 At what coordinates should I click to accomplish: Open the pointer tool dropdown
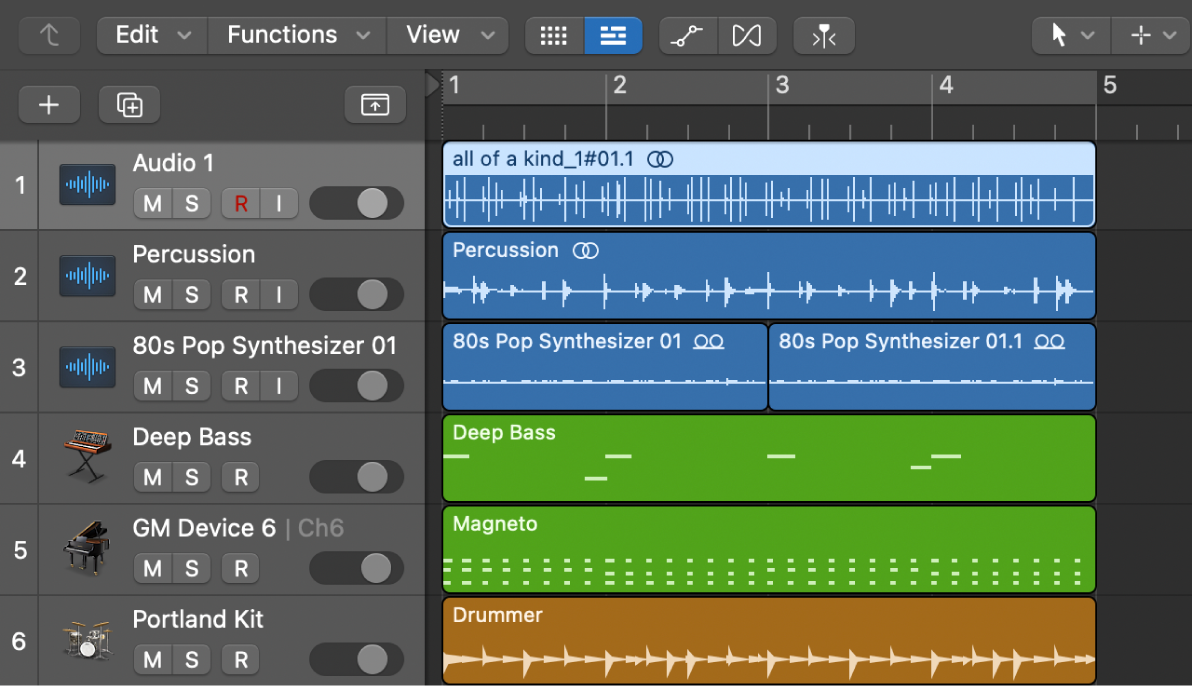(x=1071, y=35)
